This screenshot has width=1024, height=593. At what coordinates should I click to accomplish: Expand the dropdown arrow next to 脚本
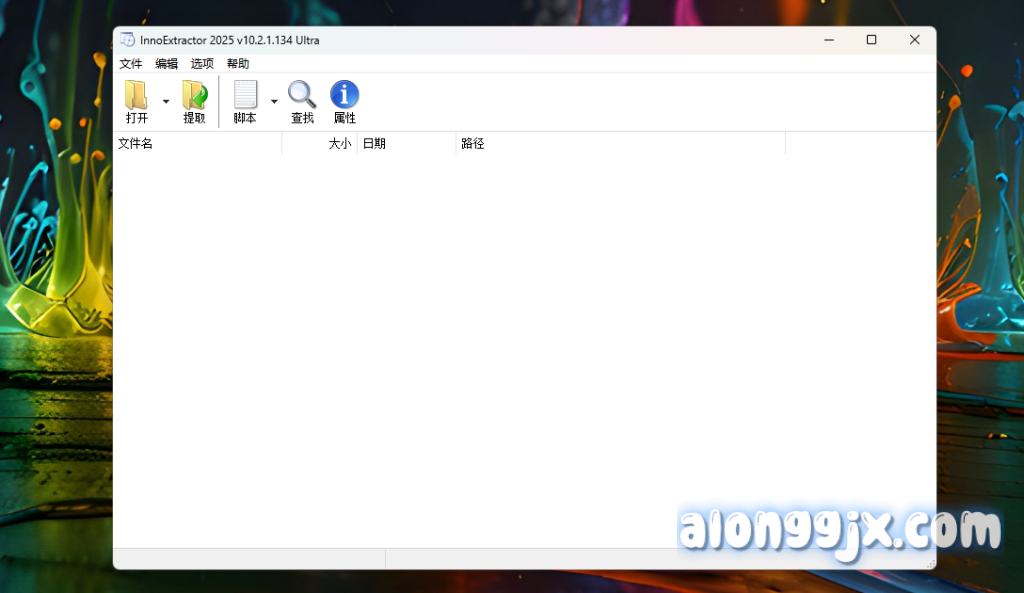point(274,102)
